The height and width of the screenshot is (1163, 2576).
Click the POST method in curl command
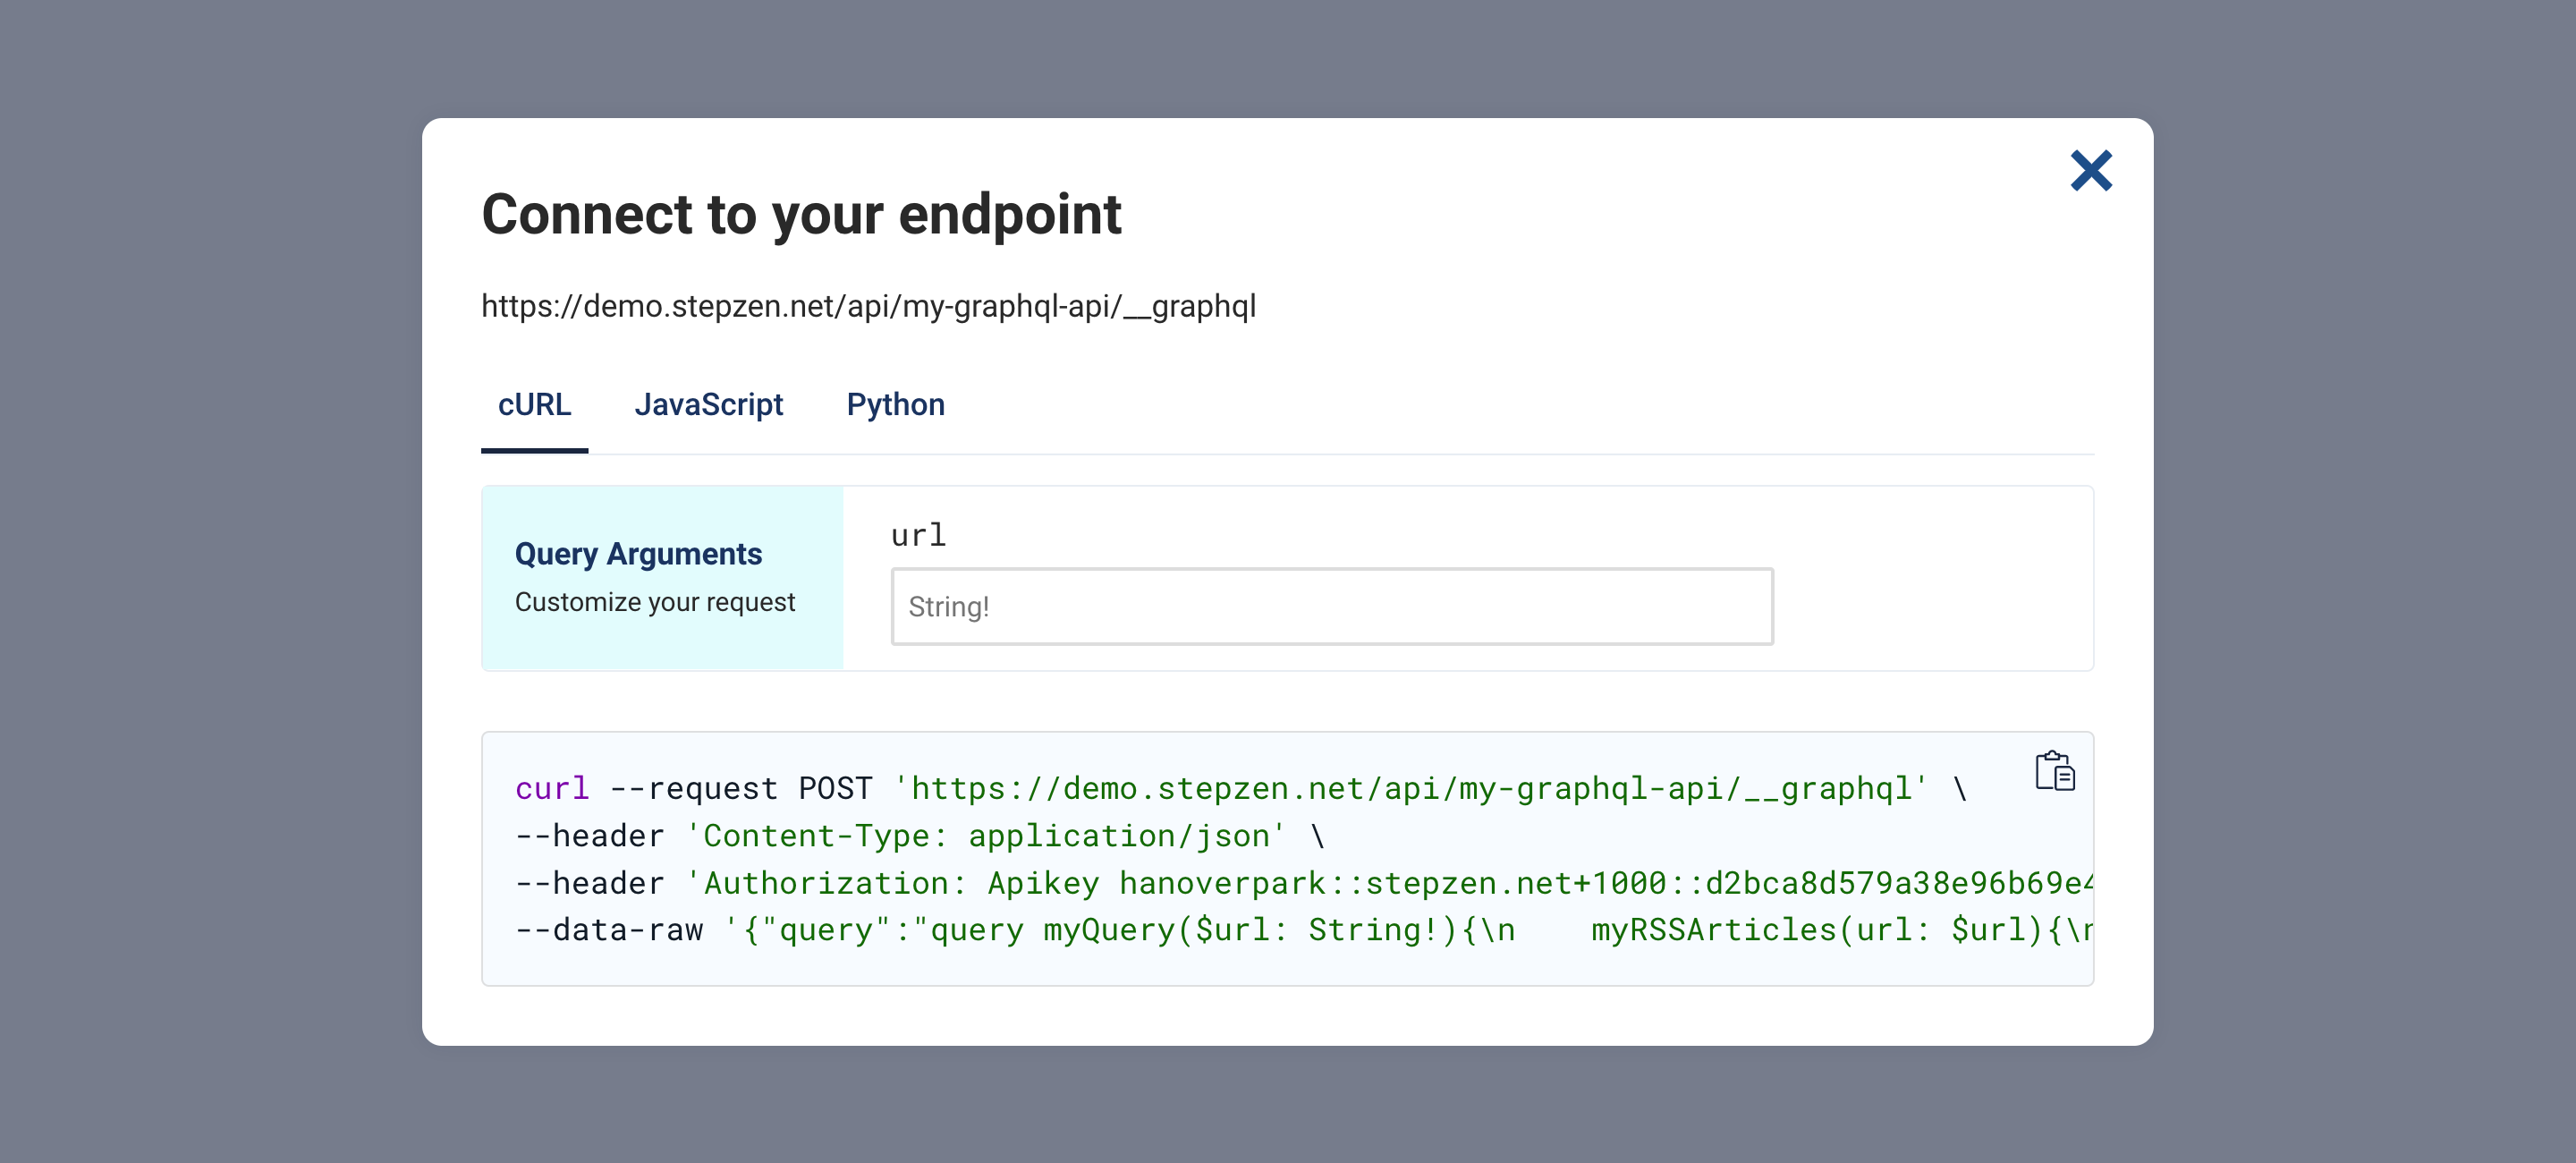tap(835, 788)
